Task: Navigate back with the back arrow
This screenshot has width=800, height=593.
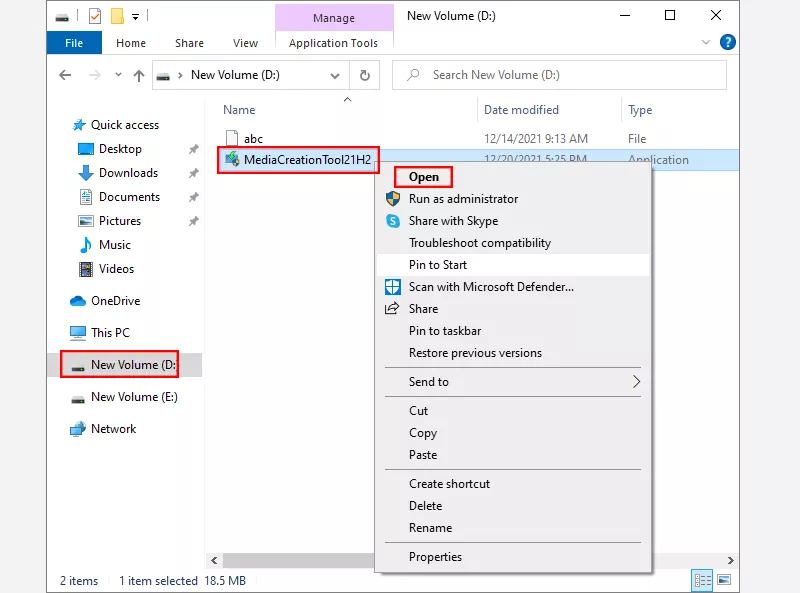Action: (x=66, y=75)
